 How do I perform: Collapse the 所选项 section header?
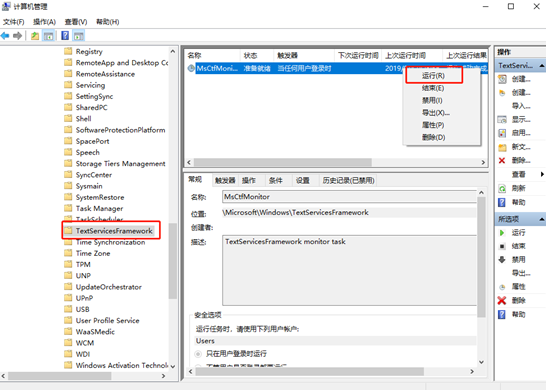(x=541, y=219)
